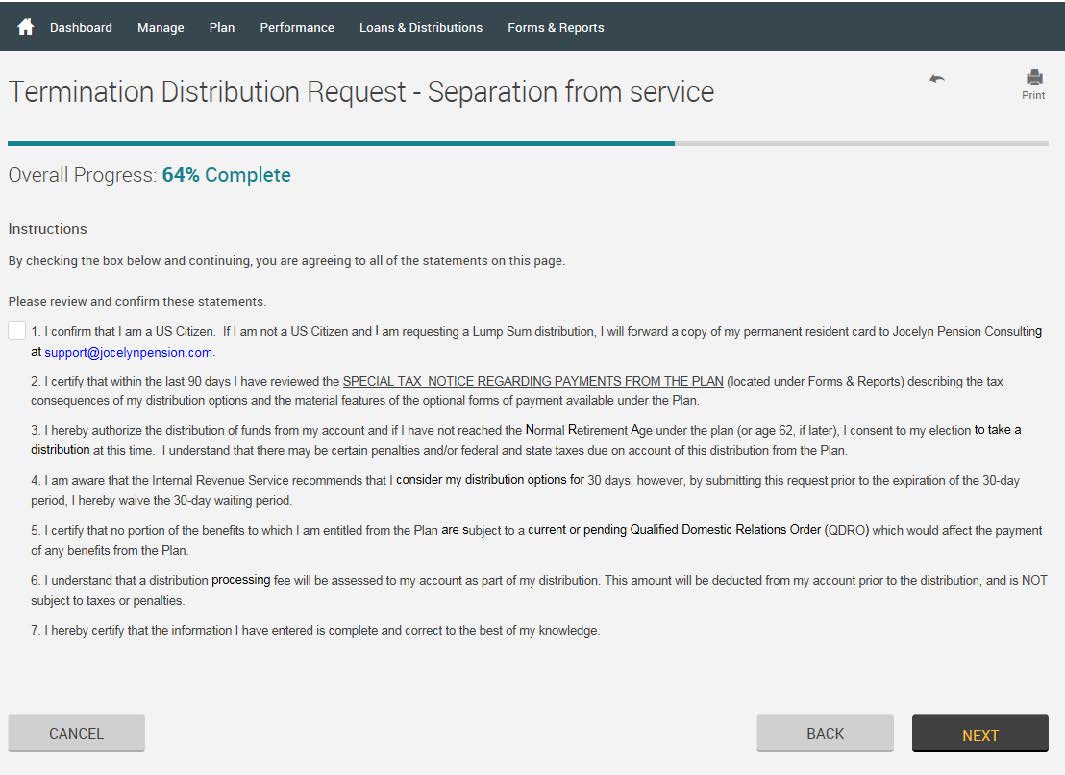This screenshot has height=775, width=1065.
Task: Check the box confirming the statements
Action: click(17, 331)
